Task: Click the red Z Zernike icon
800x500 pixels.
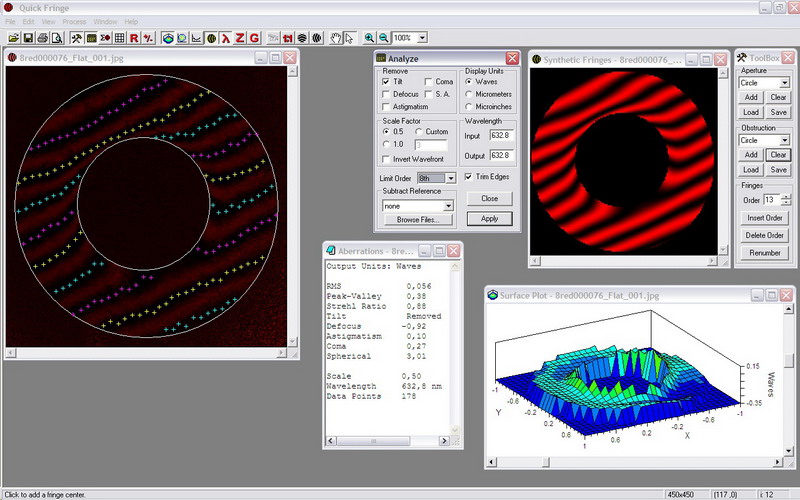Action: (x=240, y=38)
